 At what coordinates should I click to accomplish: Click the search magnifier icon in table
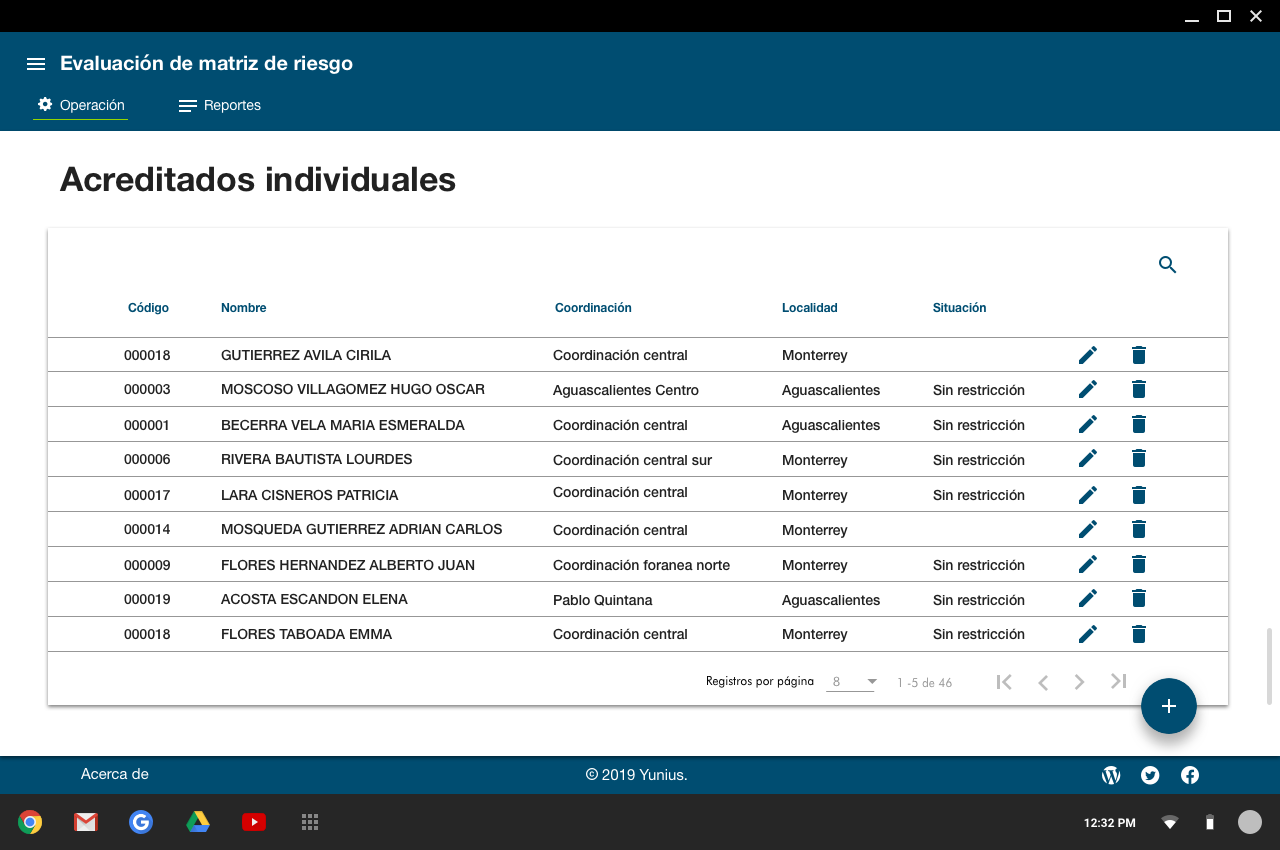click(x=1167, y=265)
